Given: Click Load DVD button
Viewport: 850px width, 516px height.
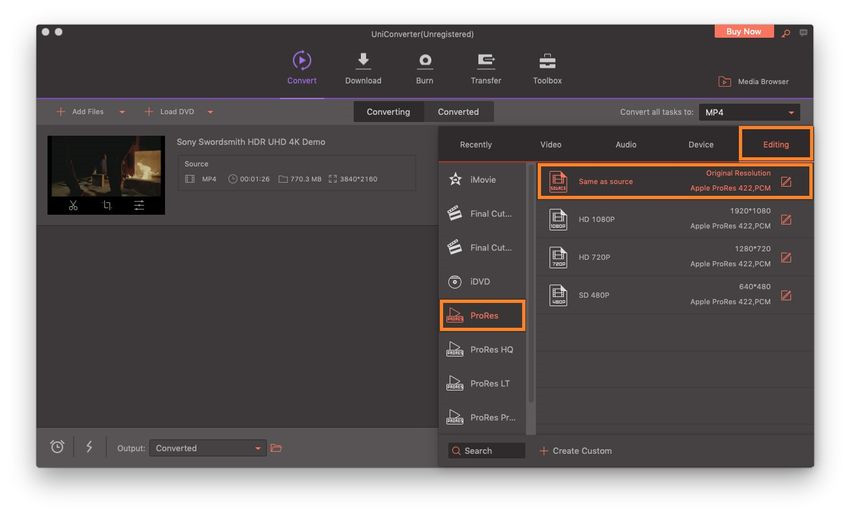Looking at the screenshot, I should [x=170, y=112].
